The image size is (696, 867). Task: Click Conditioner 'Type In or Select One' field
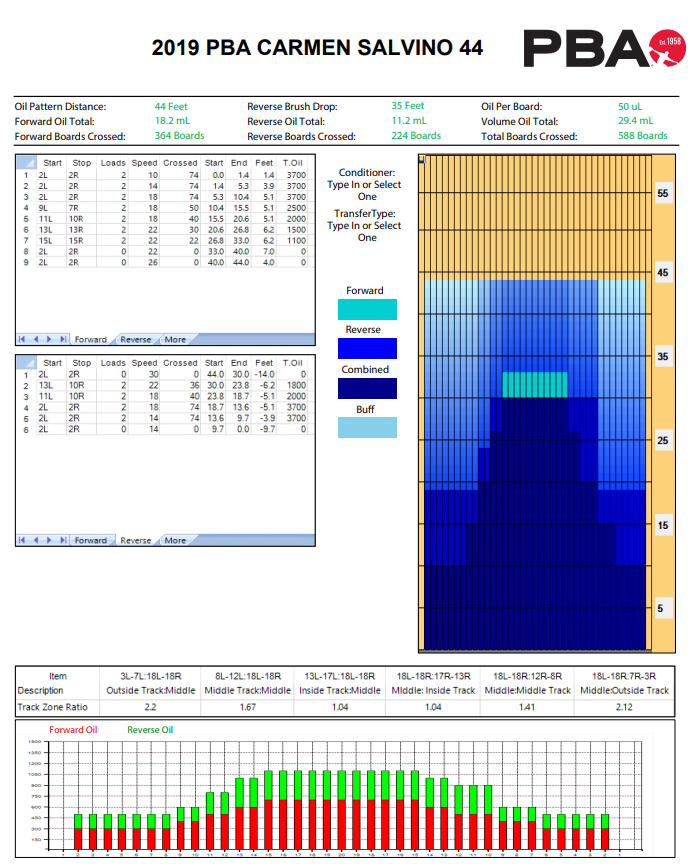coord(364,191)
